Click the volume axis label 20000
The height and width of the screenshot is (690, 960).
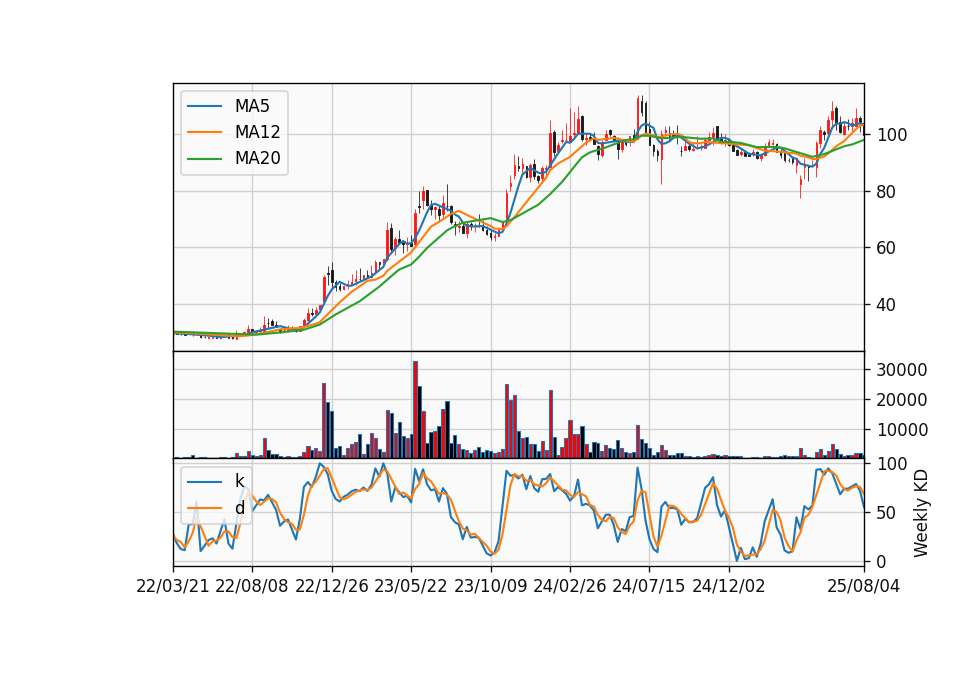pyautogui.click(x=902, y=400)
